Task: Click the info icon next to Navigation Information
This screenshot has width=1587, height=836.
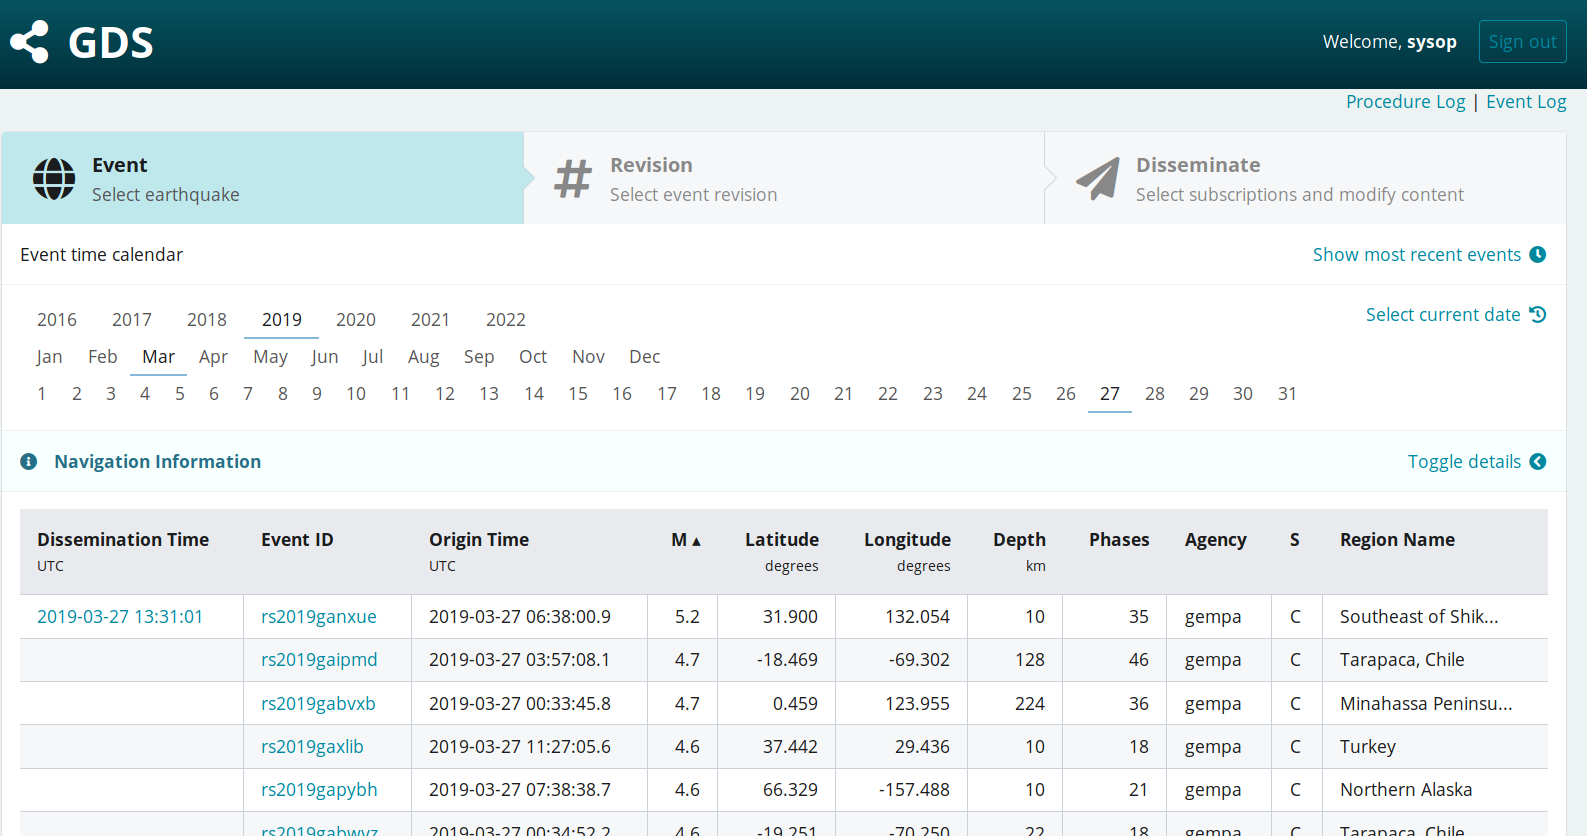Action: 29,462
